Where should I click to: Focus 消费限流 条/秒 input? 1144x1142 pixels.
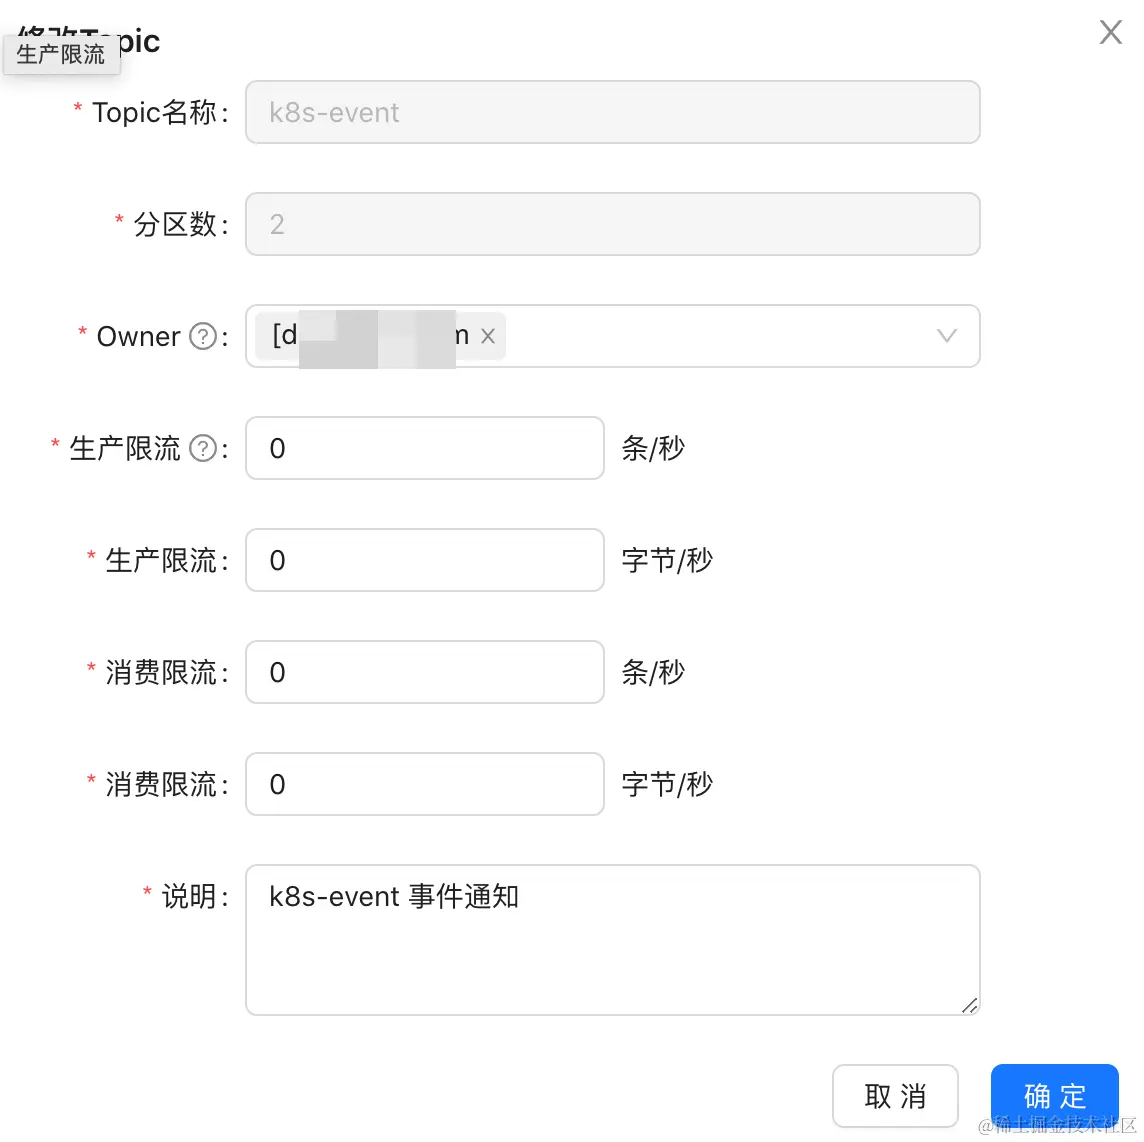pos(425,672)
